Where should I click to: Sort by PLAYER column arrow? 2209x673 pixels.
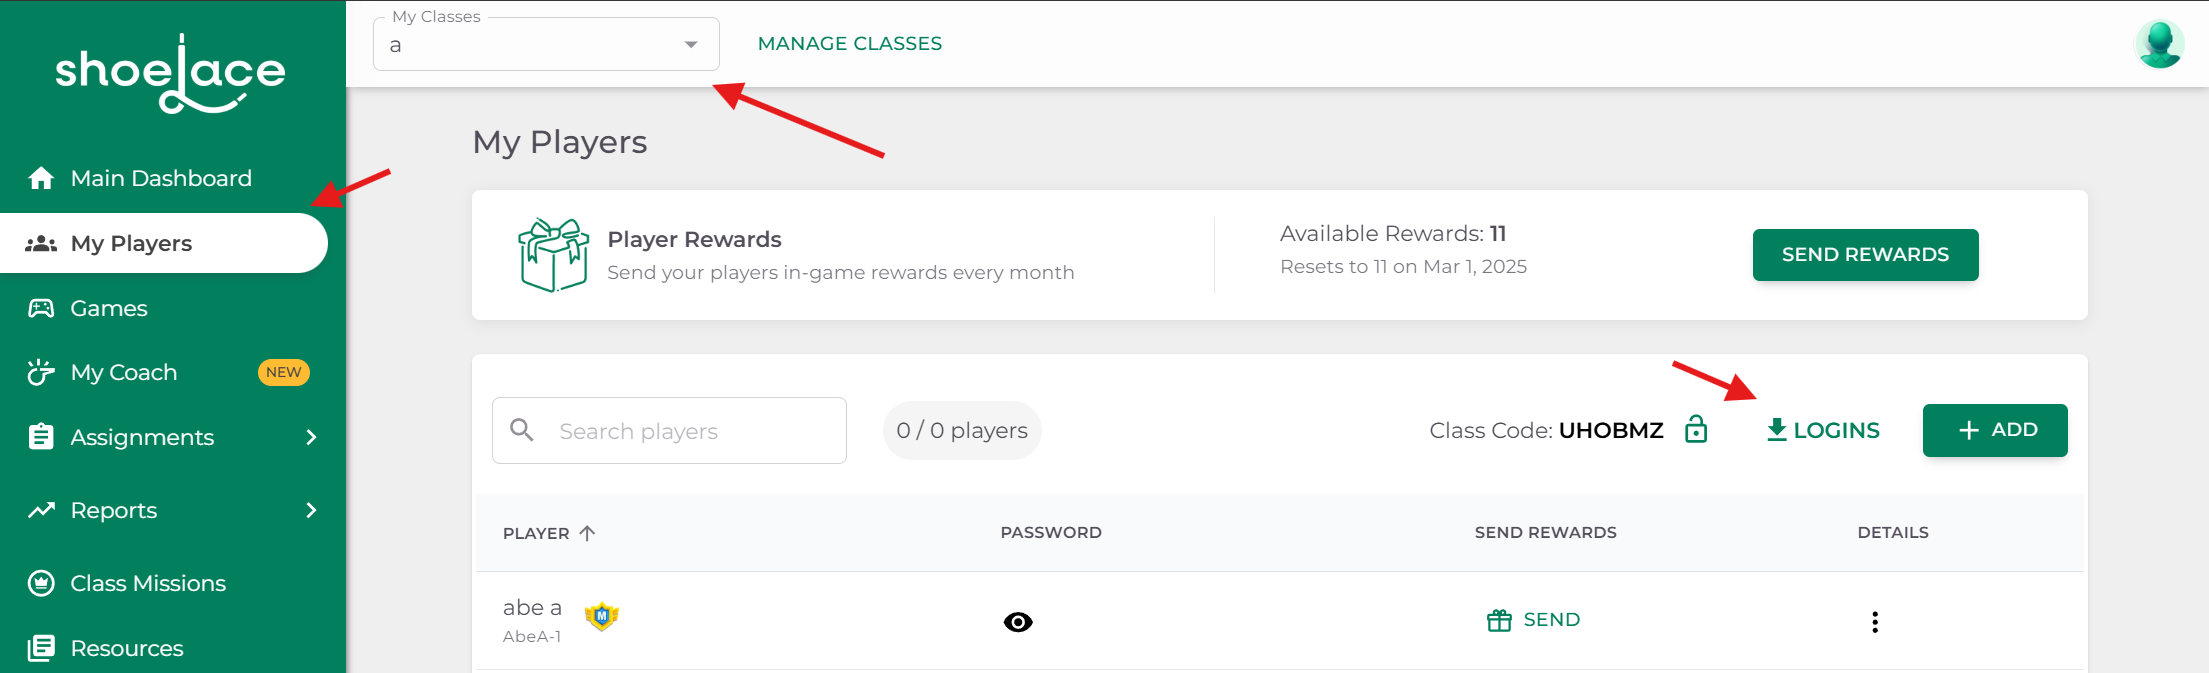587,533
